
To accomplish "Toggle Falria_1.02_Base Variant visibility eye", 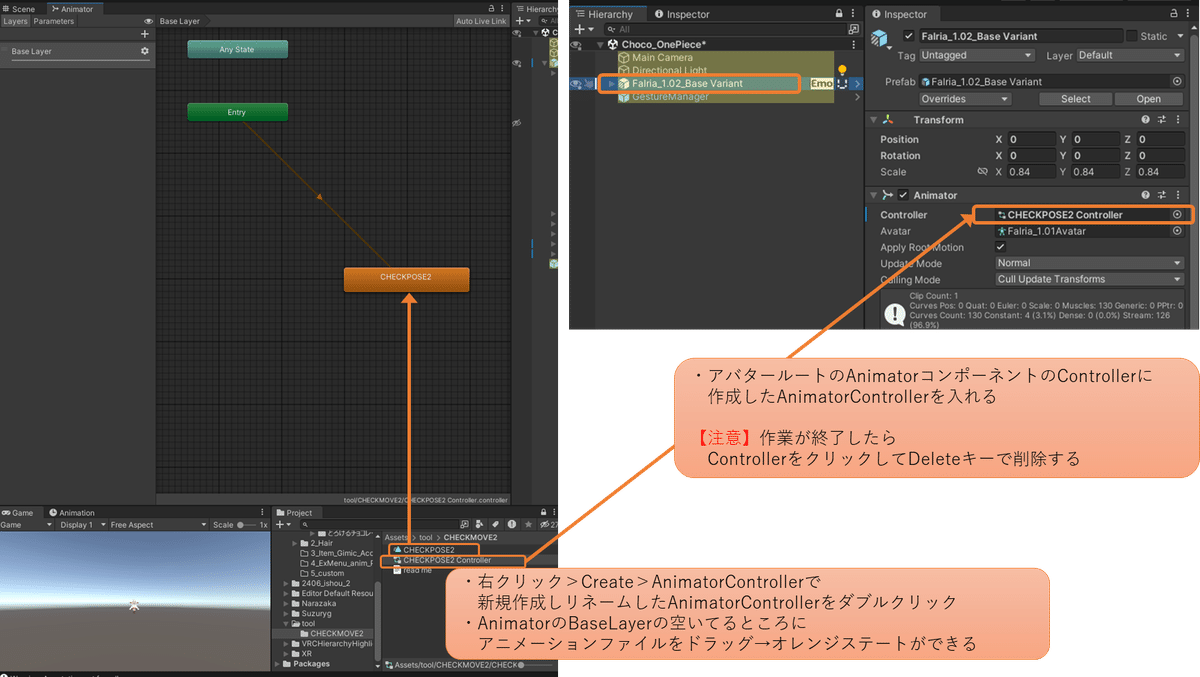I will (576, 84).
